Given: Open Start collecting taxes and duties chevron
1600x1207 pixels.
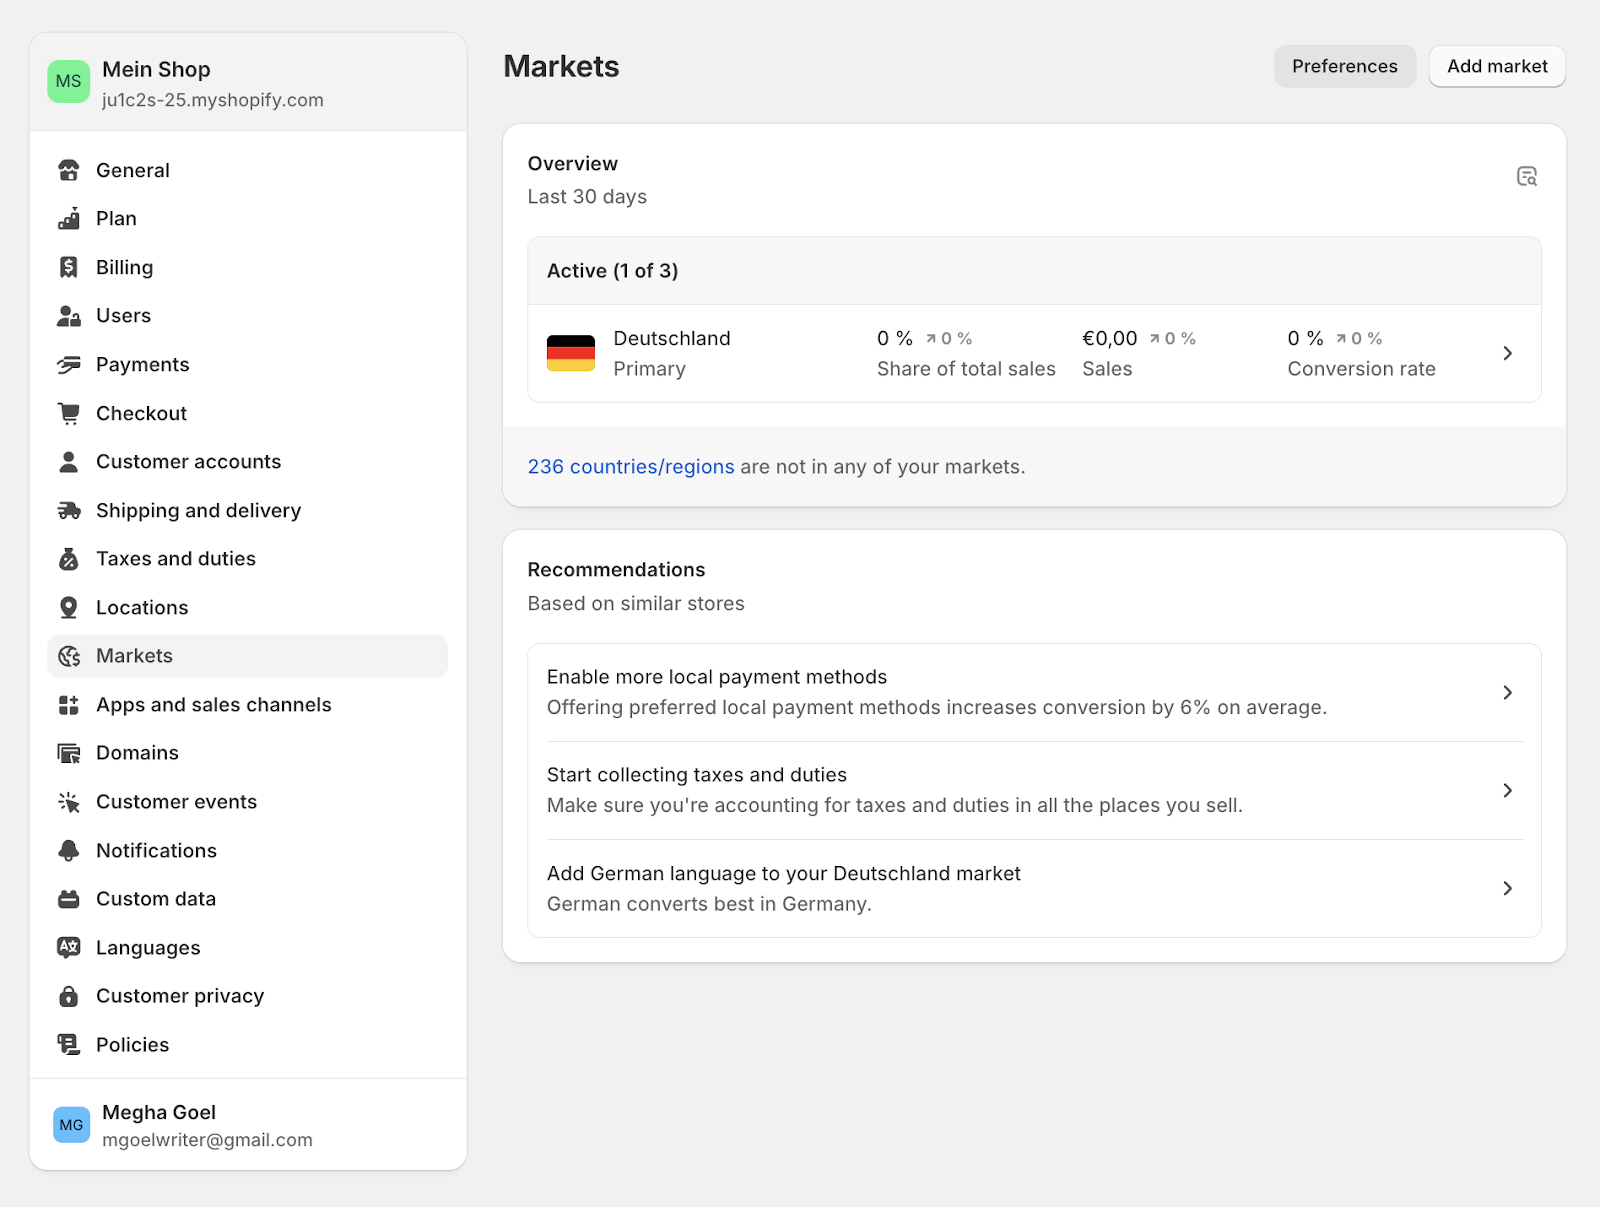Looking at the screenshot, I should pyautogui.click(x=1507, y=790).
